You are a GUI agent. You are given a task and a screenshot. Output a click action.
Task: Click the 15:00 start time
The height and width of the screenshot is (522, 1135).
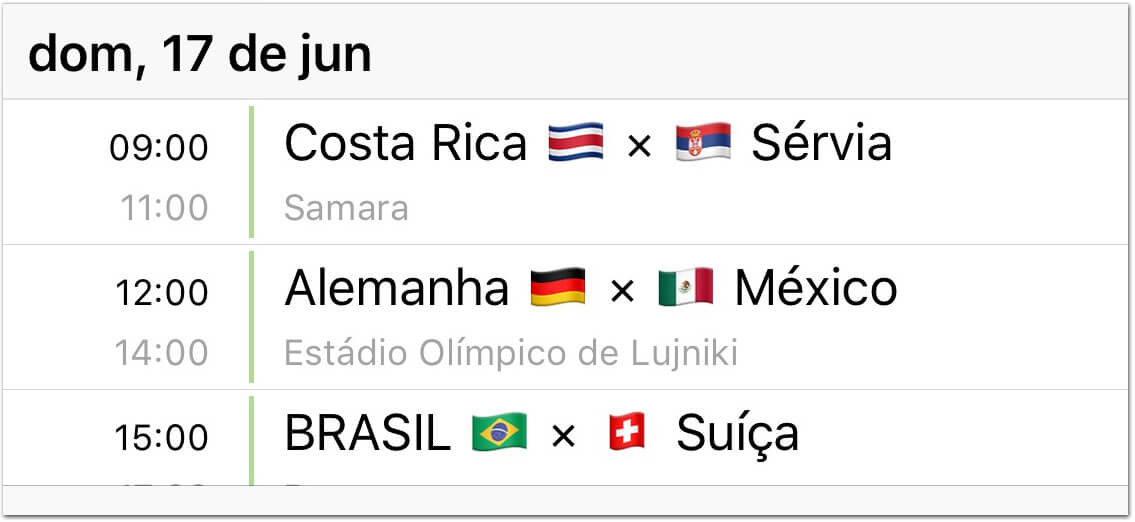pos(161,438)
